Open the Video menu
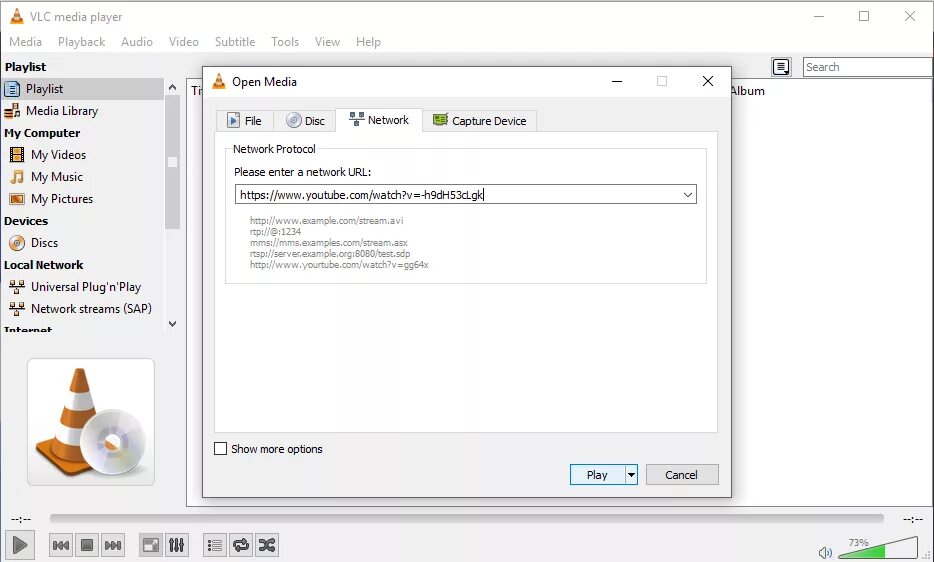The height and width of the screenshot is (562, 934). point(183,42)
